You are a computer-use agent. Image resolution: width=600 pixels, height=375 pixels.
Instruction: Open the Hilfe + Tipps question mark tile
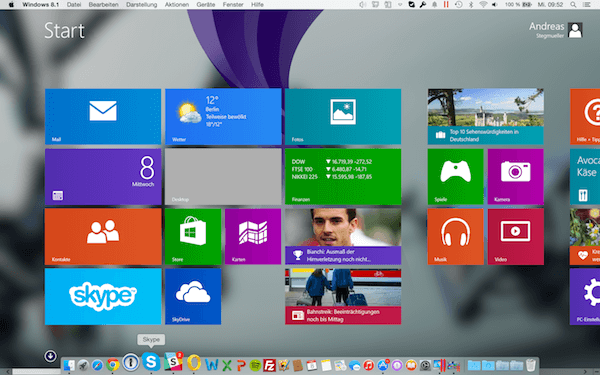click(585, 117)
